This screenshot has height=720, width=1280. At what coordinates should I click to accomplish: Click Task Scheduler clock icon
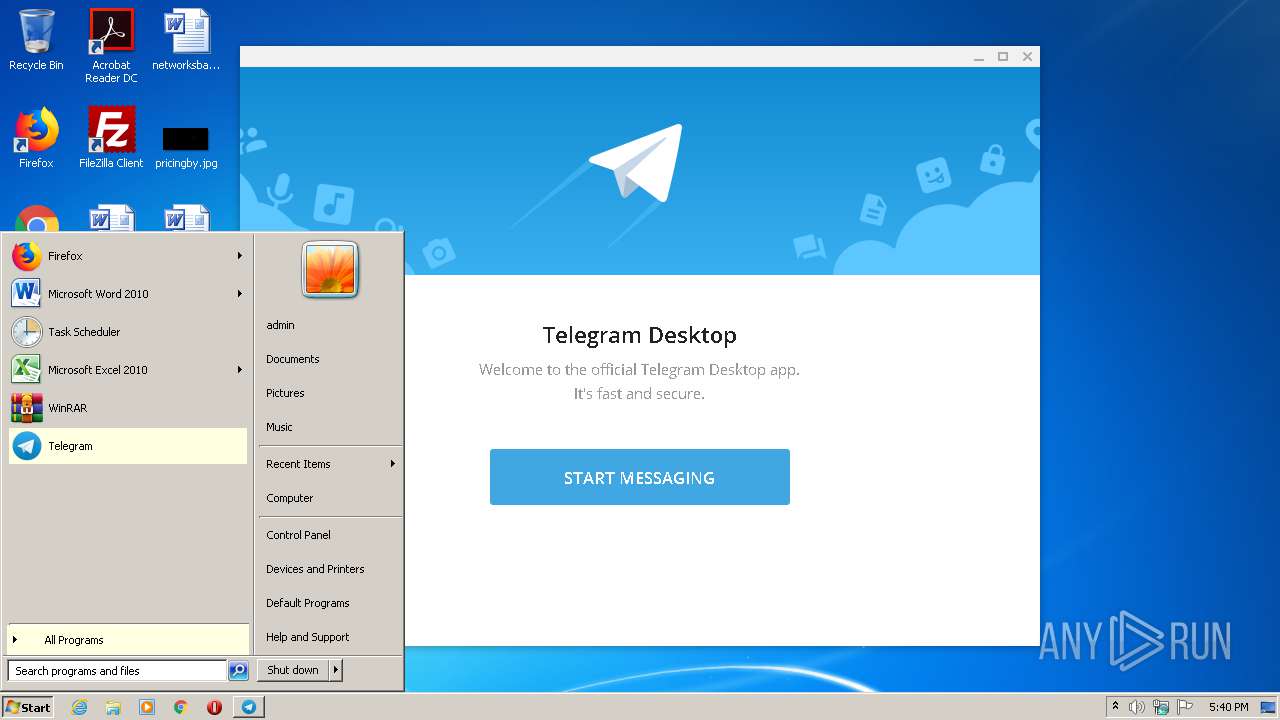[27, 332]
